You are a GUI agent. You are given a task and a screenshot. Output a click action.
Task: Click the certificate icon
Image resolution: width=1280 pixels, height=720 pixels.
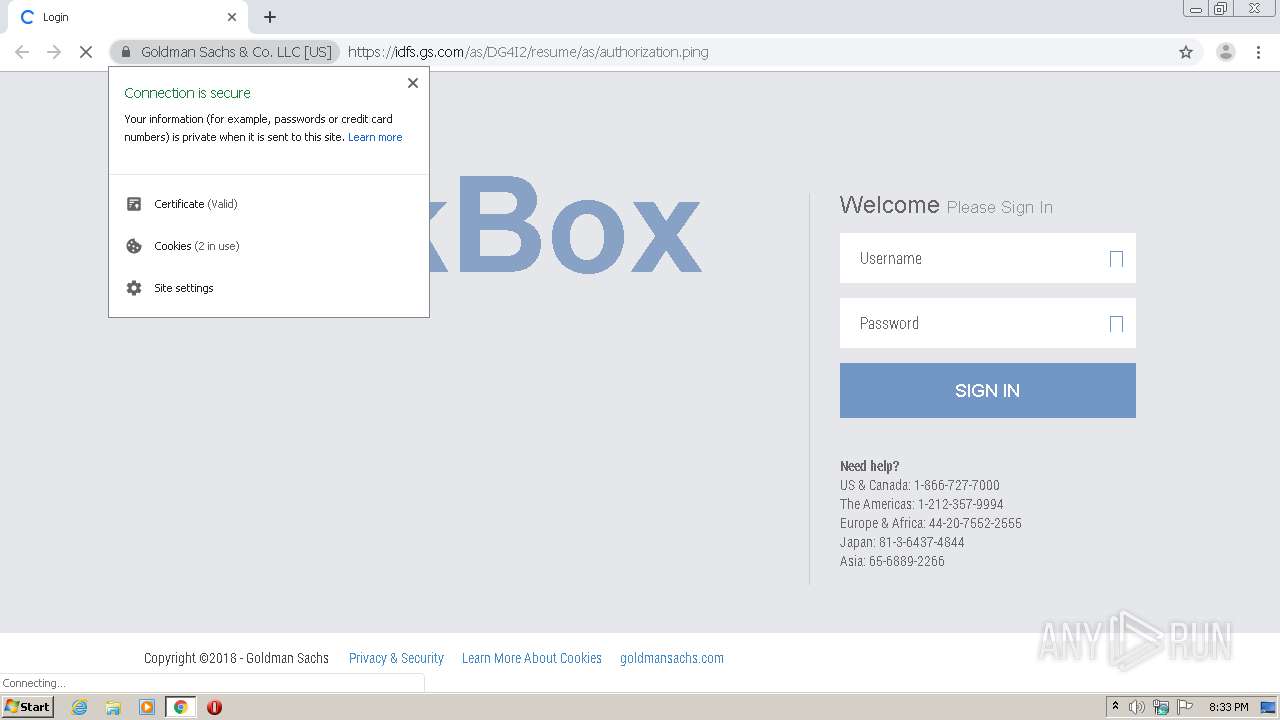(134, 204)
